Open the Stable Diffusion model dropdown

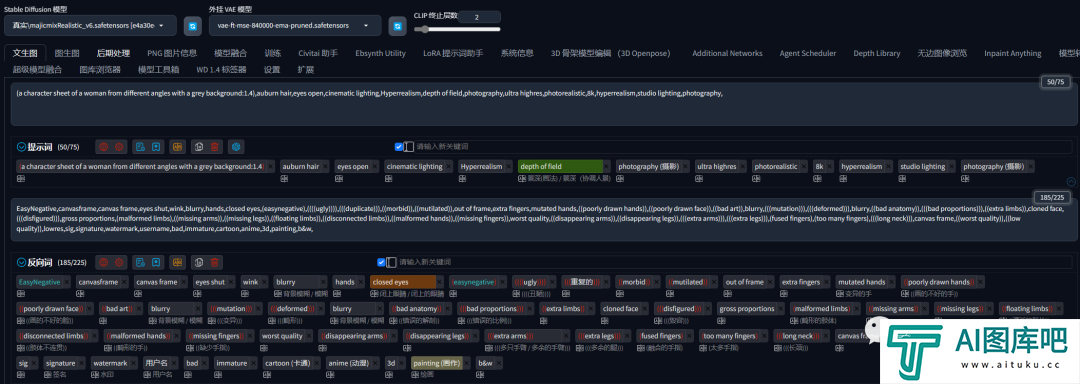pyautogui.click(x=90, y=25)
